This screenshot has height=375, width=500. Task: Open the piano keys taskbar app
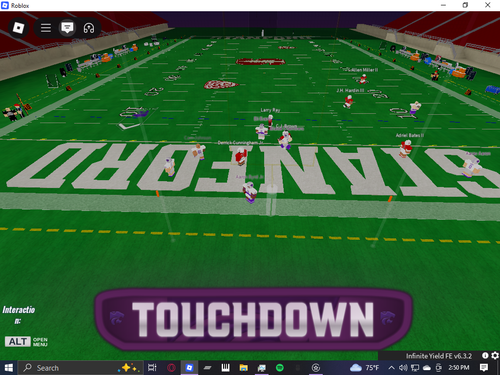(x=225, y=368)
